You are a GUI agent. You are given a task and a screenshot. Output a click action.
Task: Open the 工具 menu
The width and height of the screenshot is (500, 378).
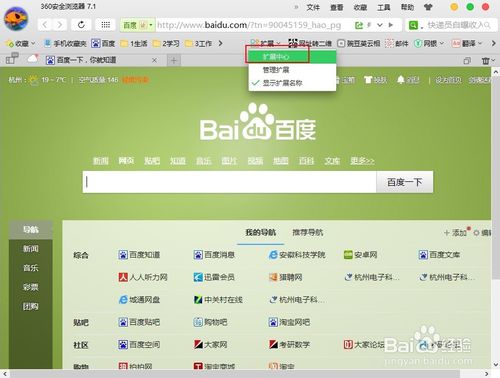pyautogui.click(x=384, y=7)
